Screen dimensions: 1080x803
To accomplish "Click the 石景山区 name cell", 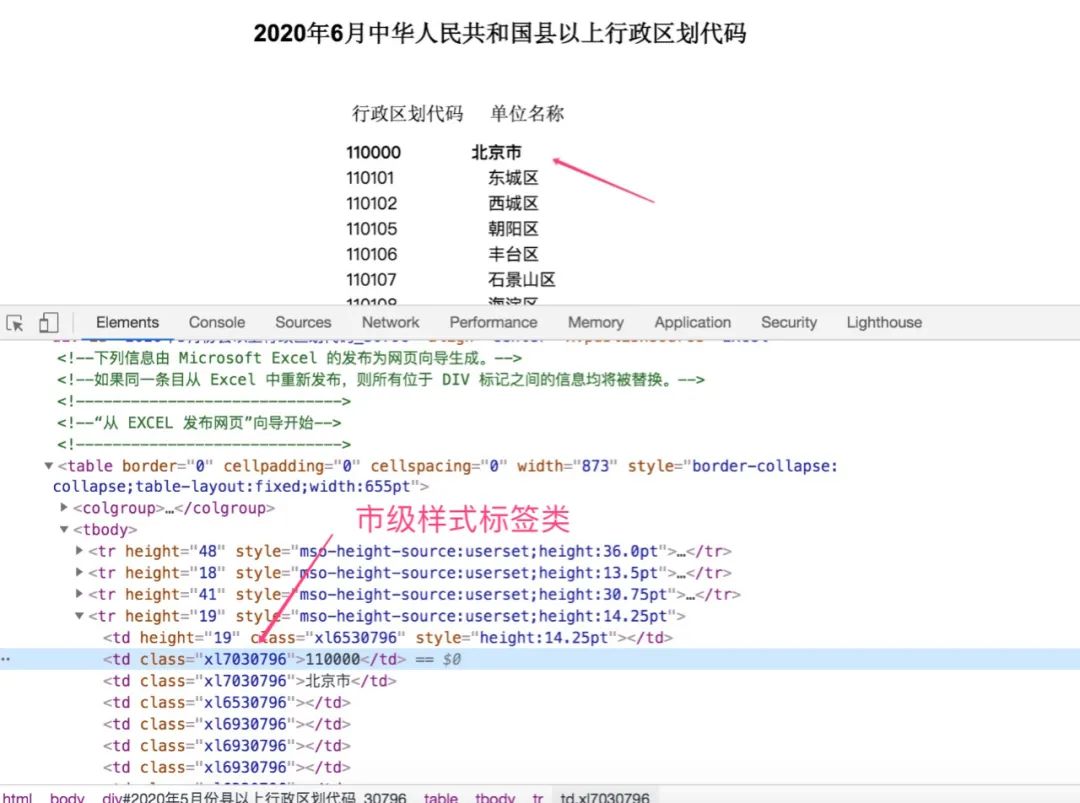I will [x=521, y=280].
